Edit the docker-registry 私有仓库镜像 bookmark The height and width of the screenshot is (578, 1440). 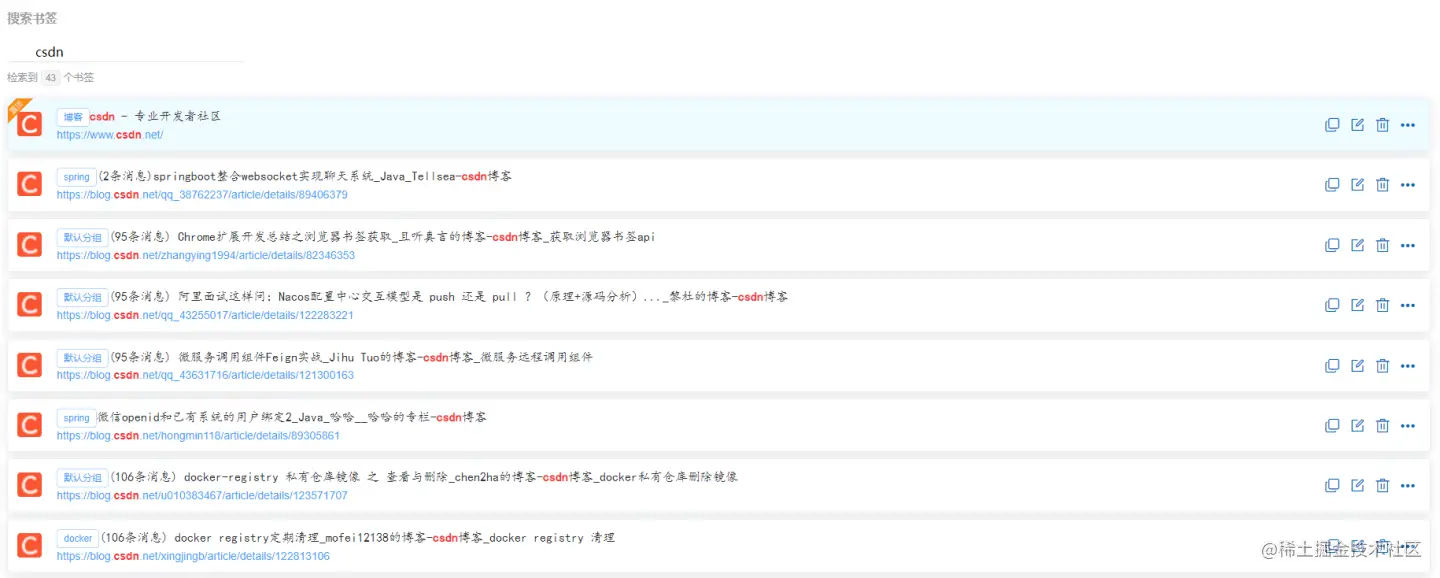tap(1357, 486)
